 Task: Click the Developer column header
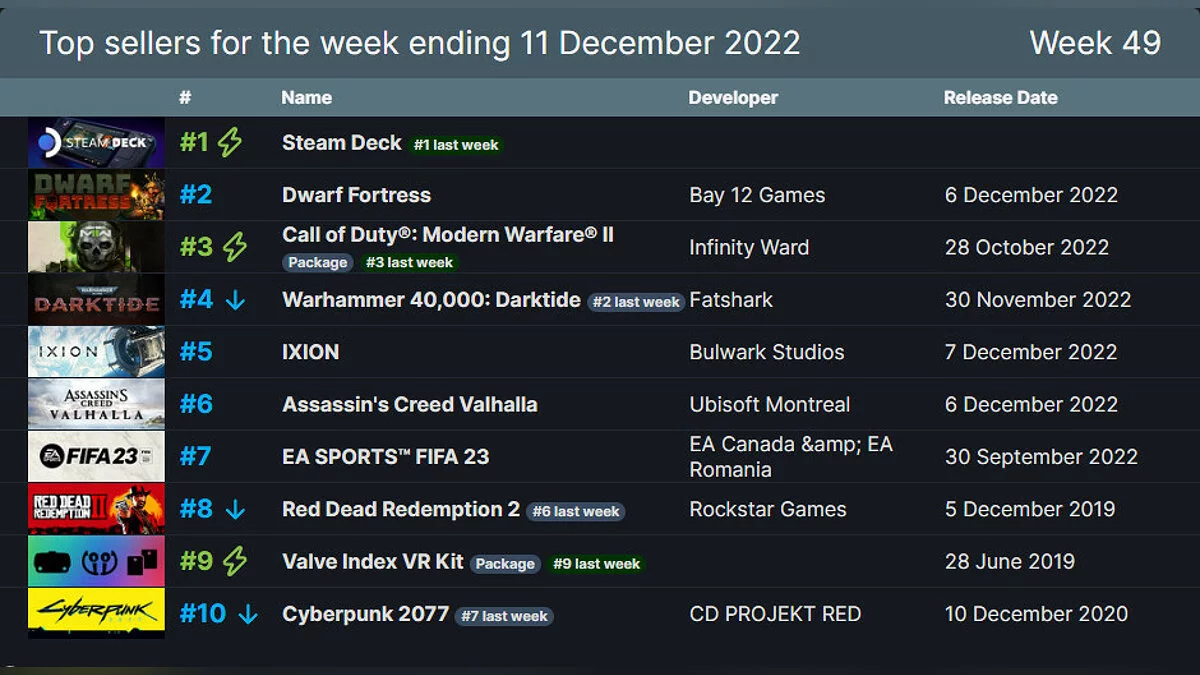click(733, 98)
